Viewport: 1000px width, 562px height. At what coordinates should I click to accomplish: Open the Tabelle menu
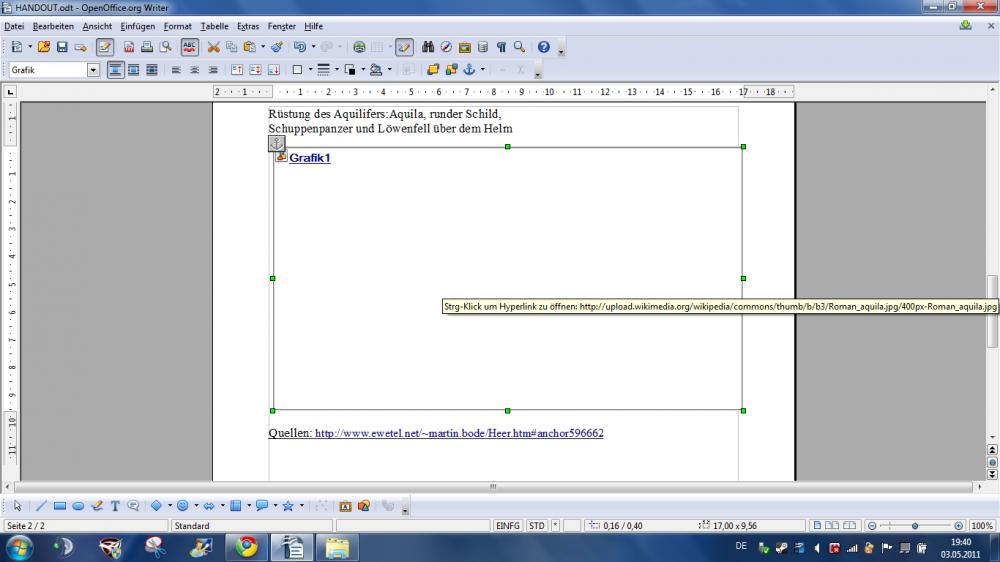click(214, 26)
